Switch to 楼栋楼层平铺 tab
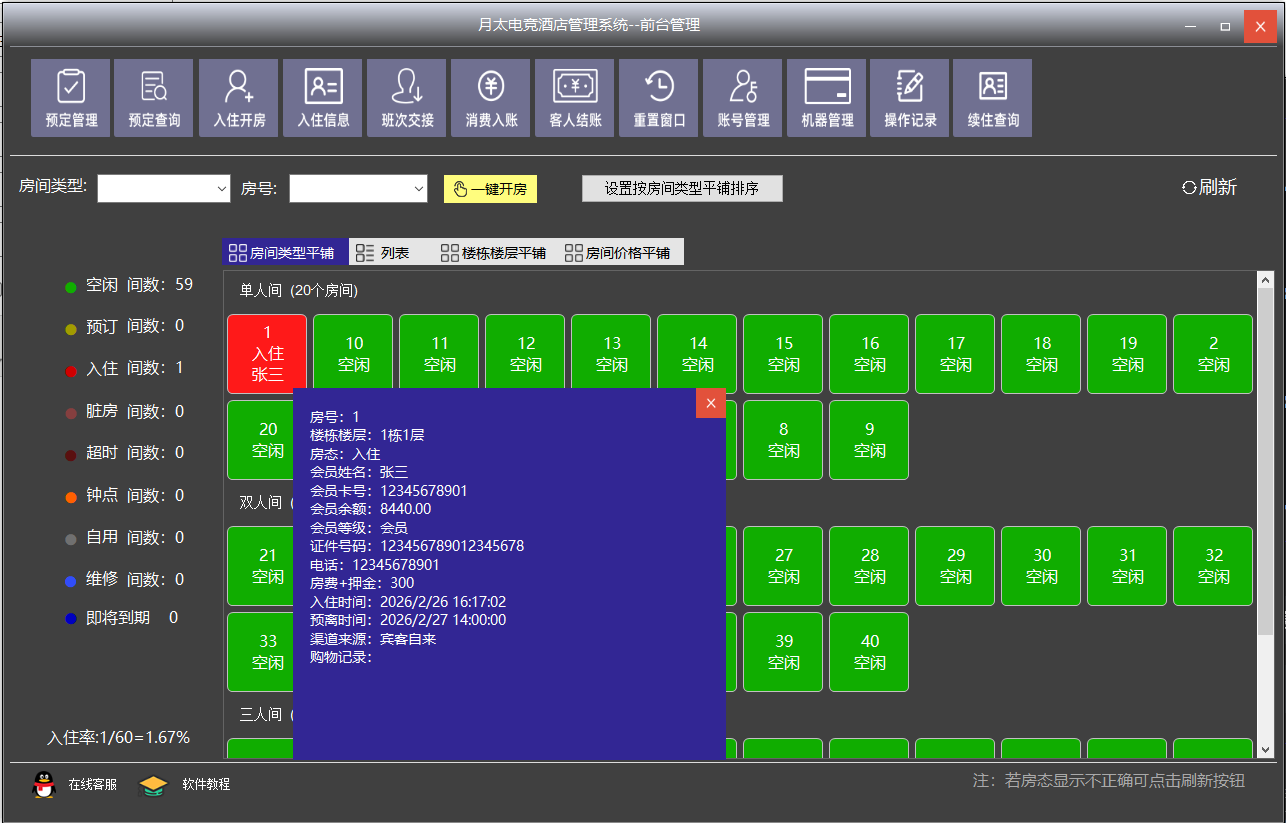The image size is (1286, 823). tap(493, 253)
